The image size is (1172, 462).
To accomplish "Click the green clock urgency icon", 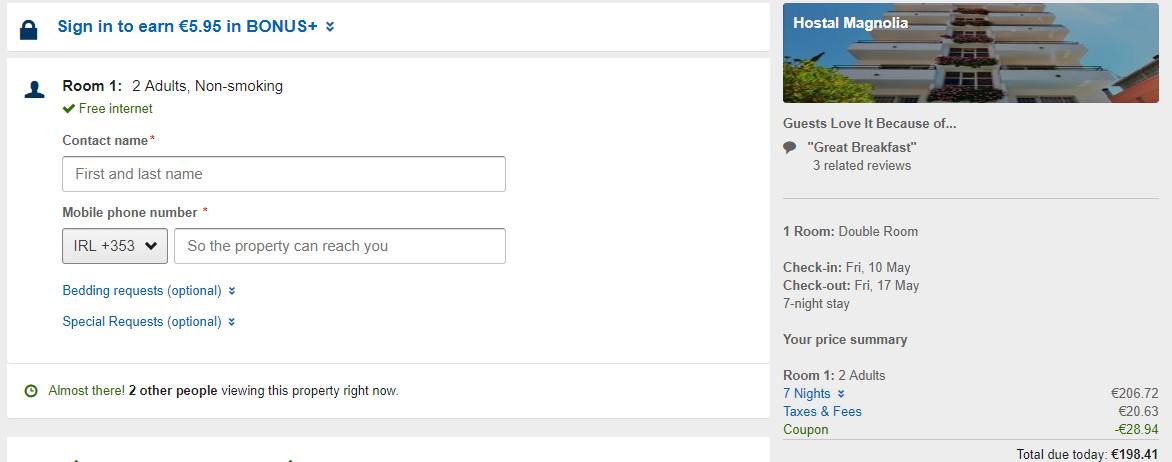I will pos(31,391).
